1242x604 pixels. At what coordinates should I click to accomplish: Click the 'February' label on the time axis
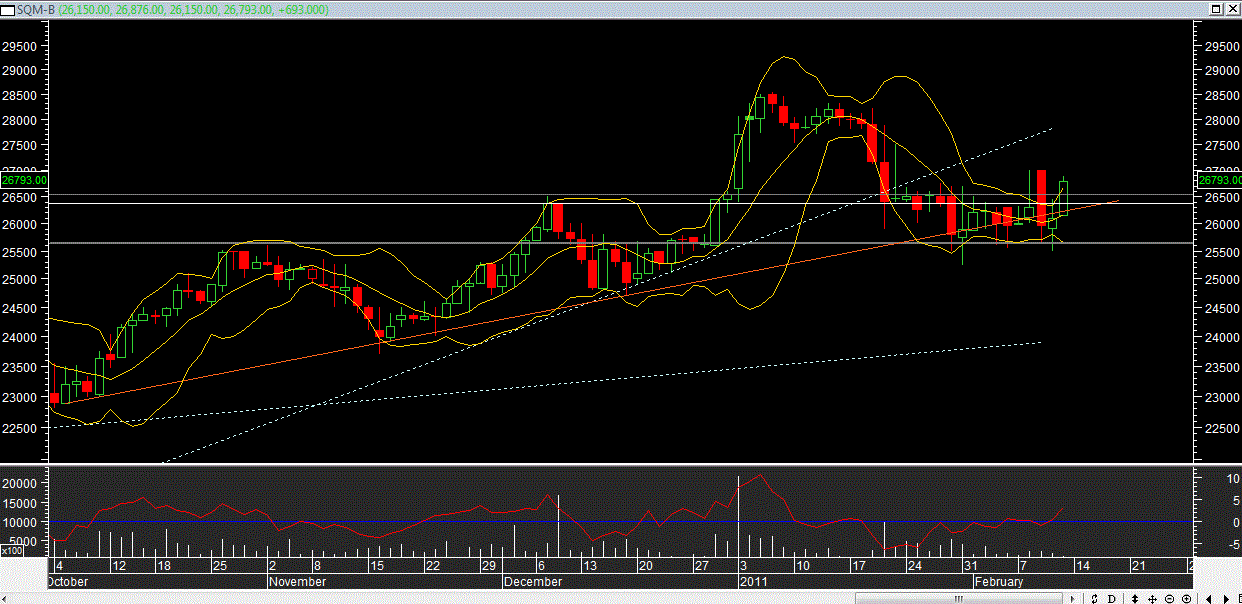1000,581
